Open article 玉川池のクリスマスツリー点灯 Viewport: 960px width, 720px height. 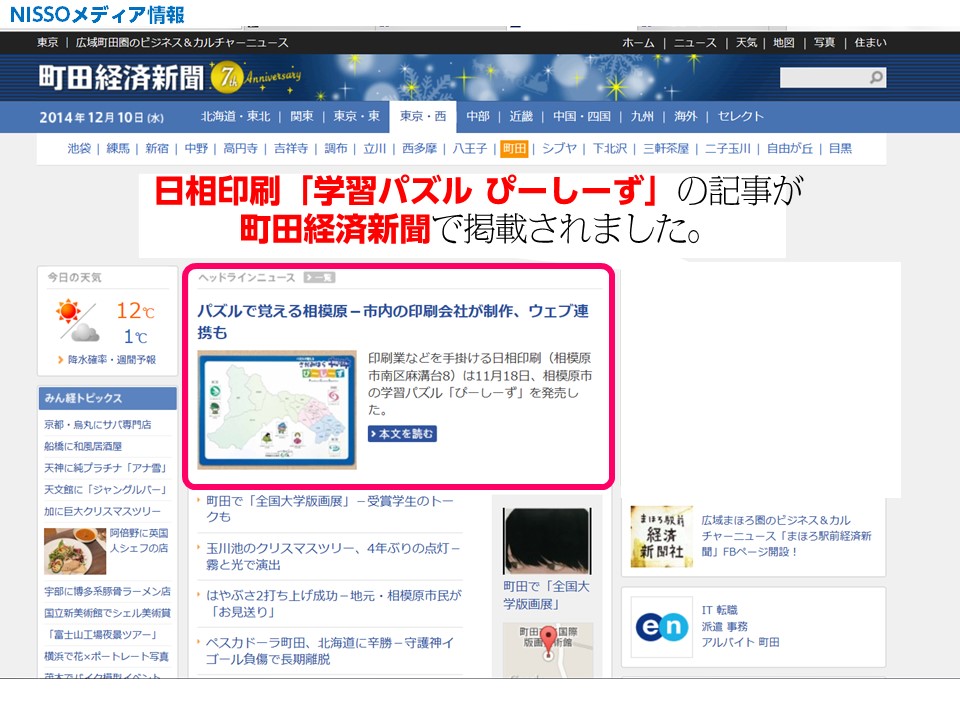click(x=333, y=556)
